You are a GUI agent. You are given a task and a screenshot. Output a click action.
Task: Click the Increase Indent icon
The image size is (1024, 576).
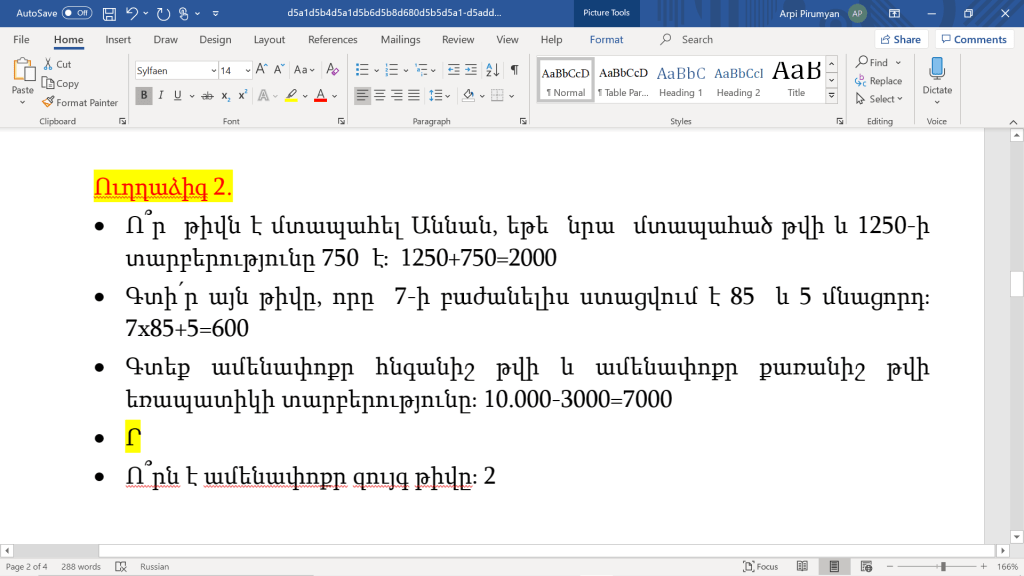pos(472,70)
